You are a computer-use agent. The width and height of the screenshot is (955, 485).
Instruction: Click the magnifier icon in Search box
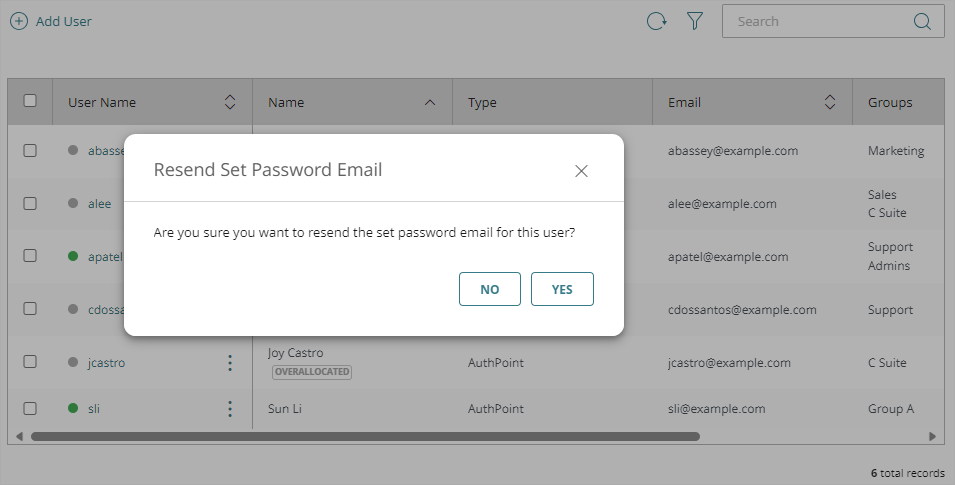922,21
